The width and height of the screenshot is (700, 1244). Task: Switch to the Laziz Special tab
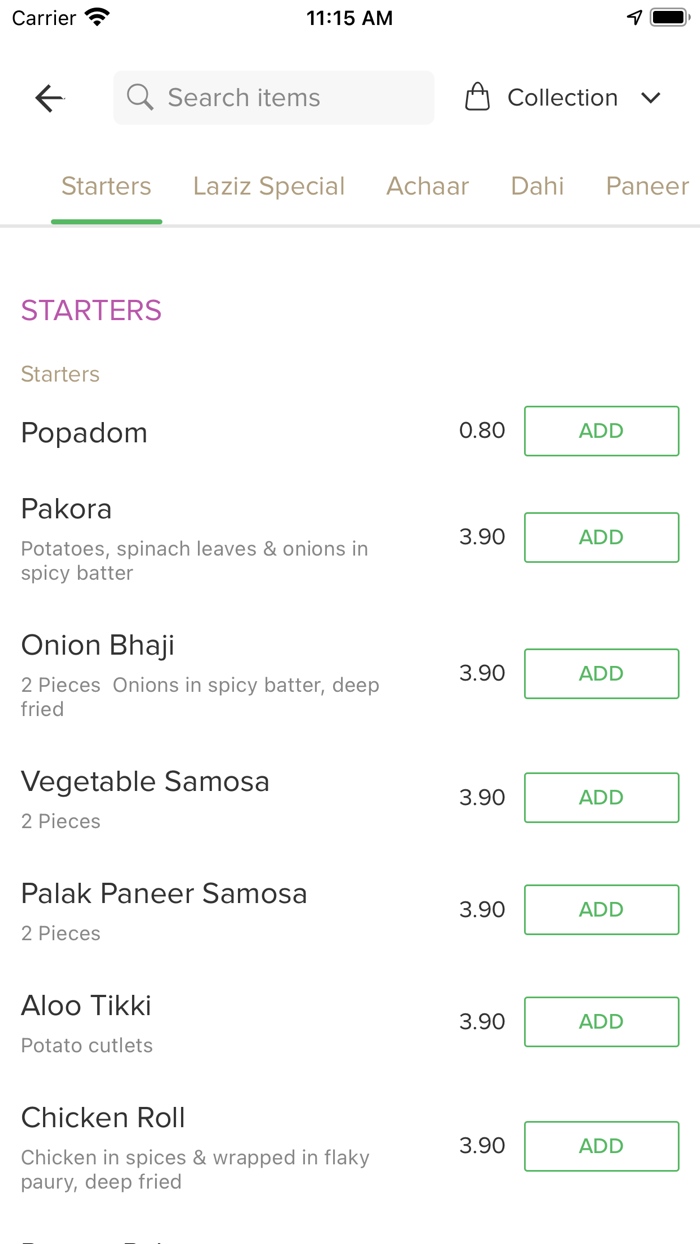point(268,186)
